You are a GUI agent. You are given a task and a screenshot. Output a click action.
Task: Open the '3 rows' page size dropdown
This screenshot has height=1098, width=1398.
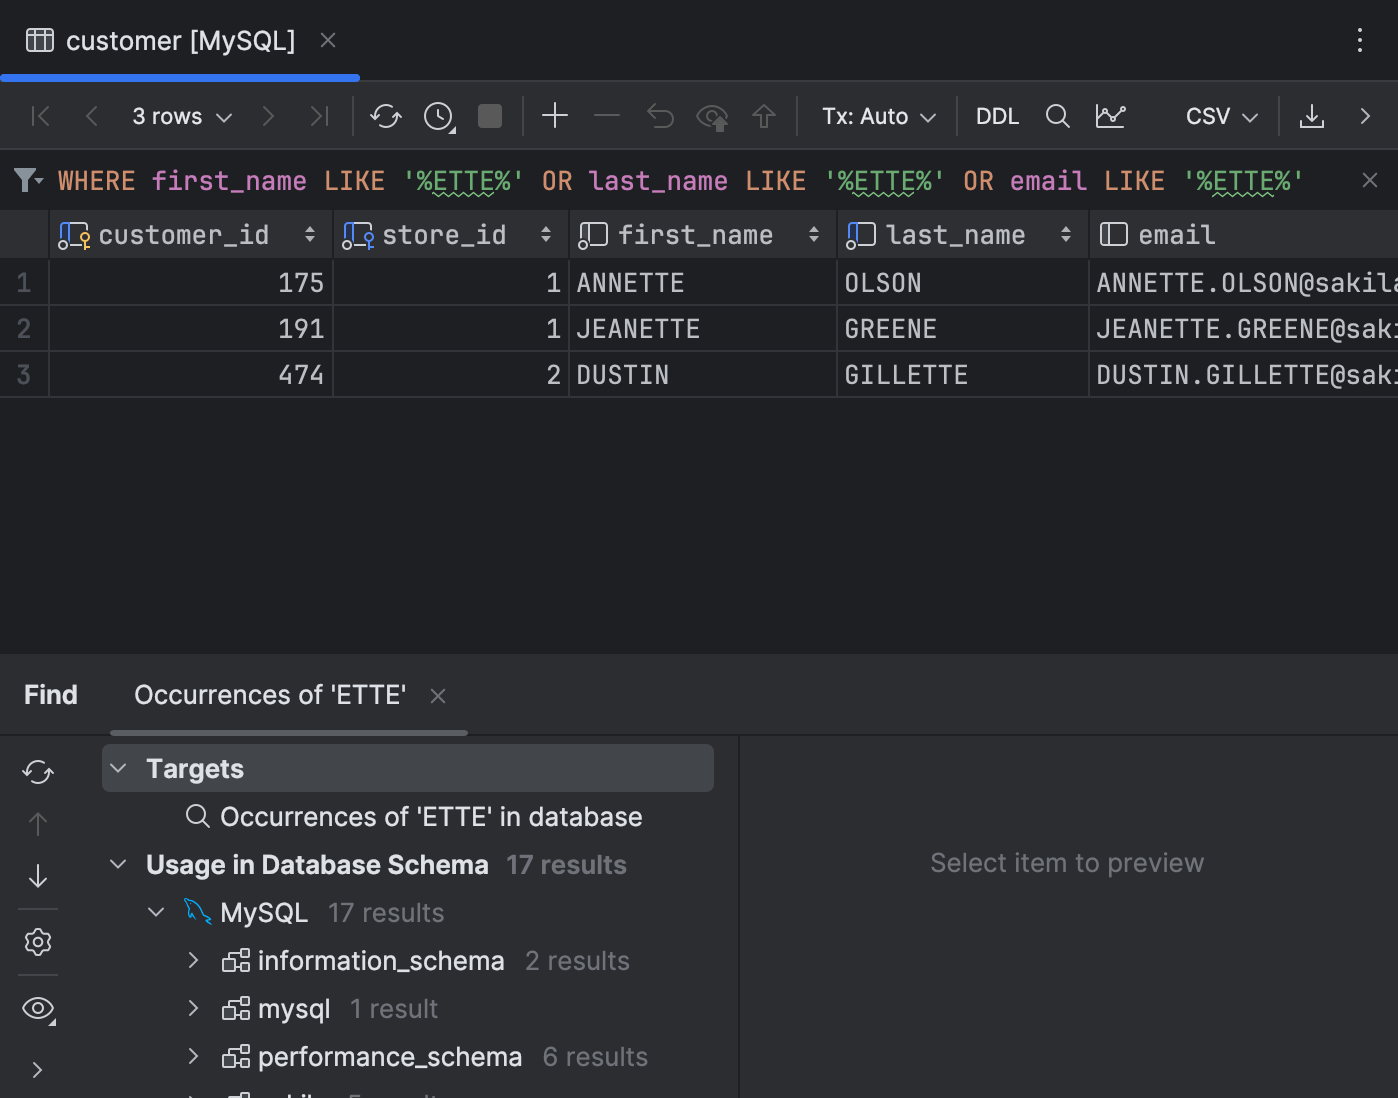tap(181, 116)
